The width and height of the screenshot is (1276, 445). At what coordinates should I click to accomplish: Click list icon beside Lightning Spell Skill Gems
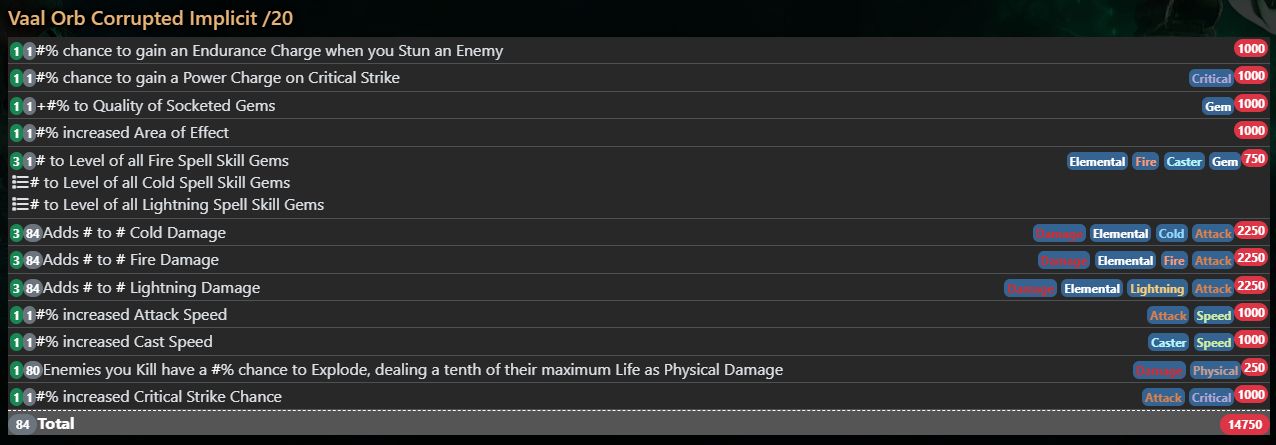tap(20, 205)
